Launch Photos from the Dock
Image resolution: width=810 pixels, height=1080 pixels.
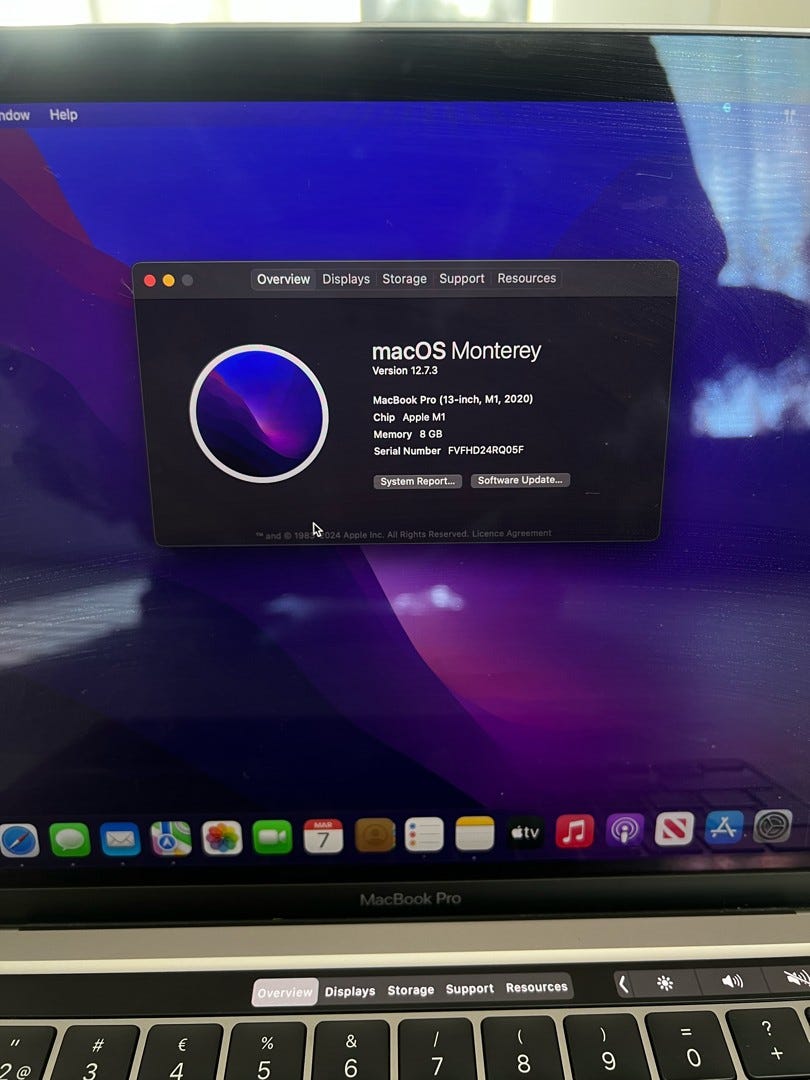pyautogui.click(x=222, y=838)
